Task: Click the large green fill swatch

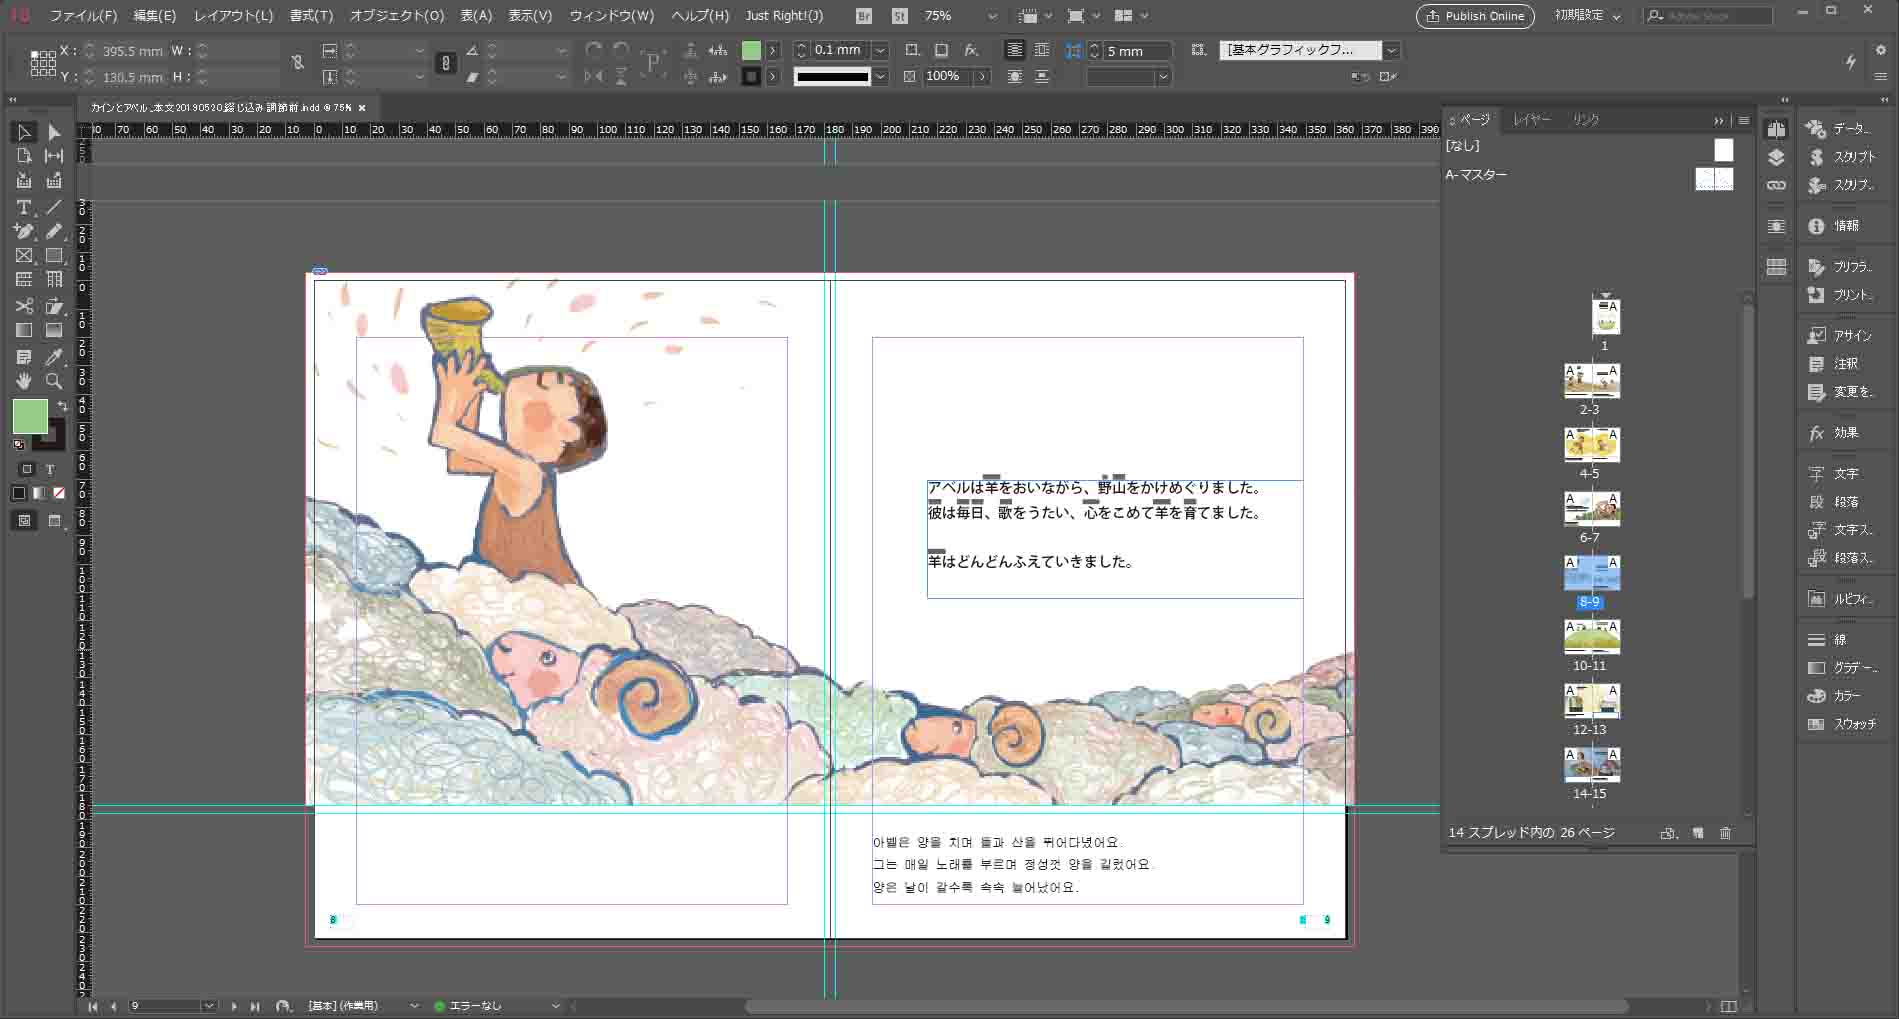Action: click(x=30, y=417)
